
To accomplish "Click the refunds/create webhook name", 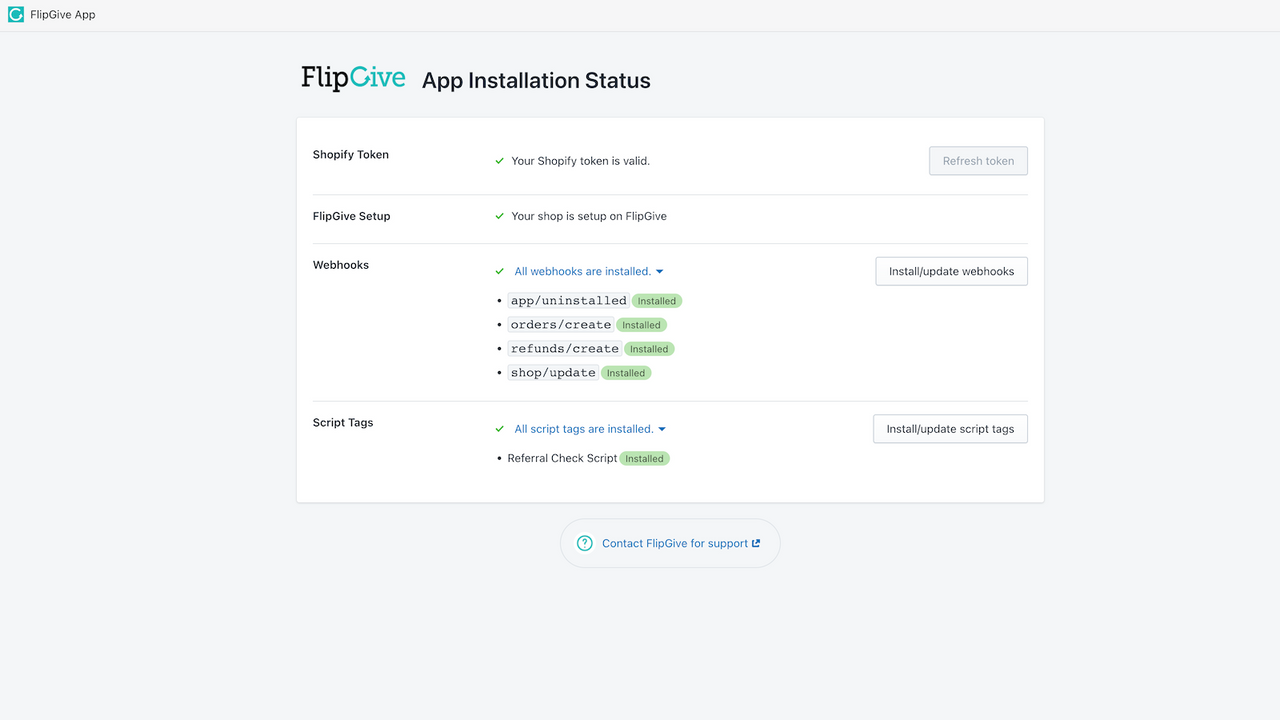I will coord(565,348).
